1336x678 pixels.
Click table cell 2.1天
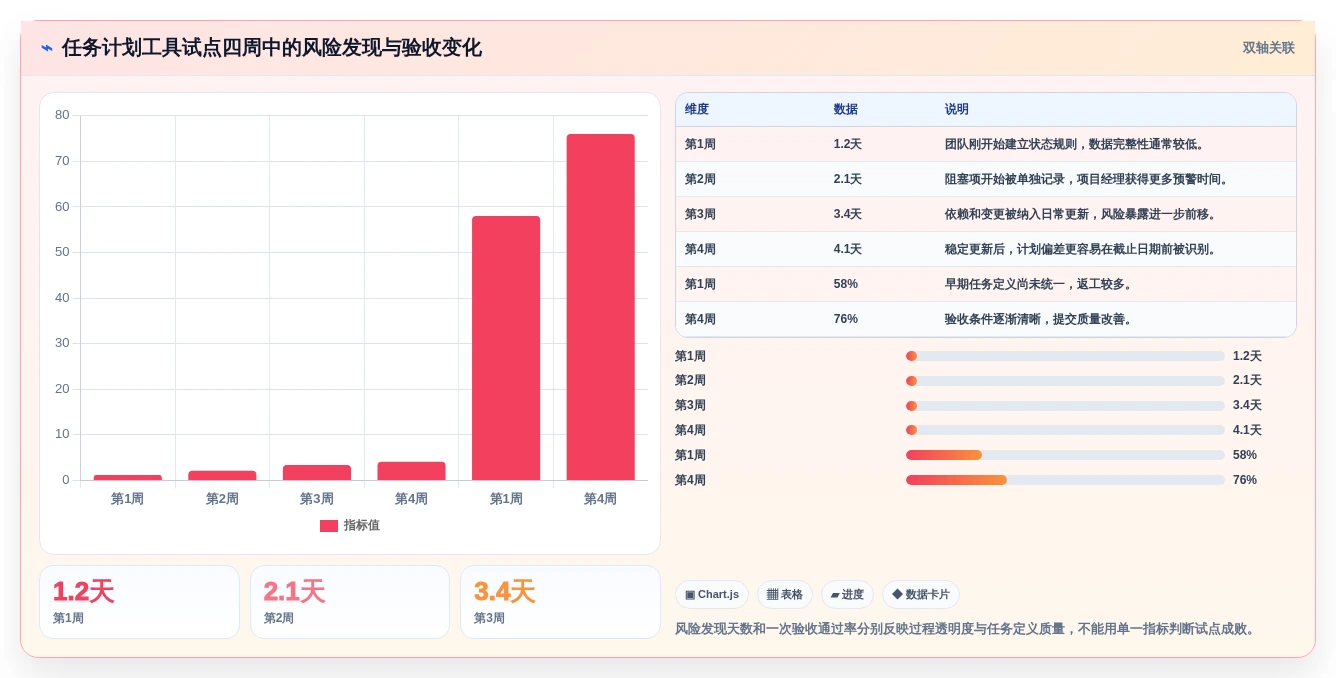point(848,180)
